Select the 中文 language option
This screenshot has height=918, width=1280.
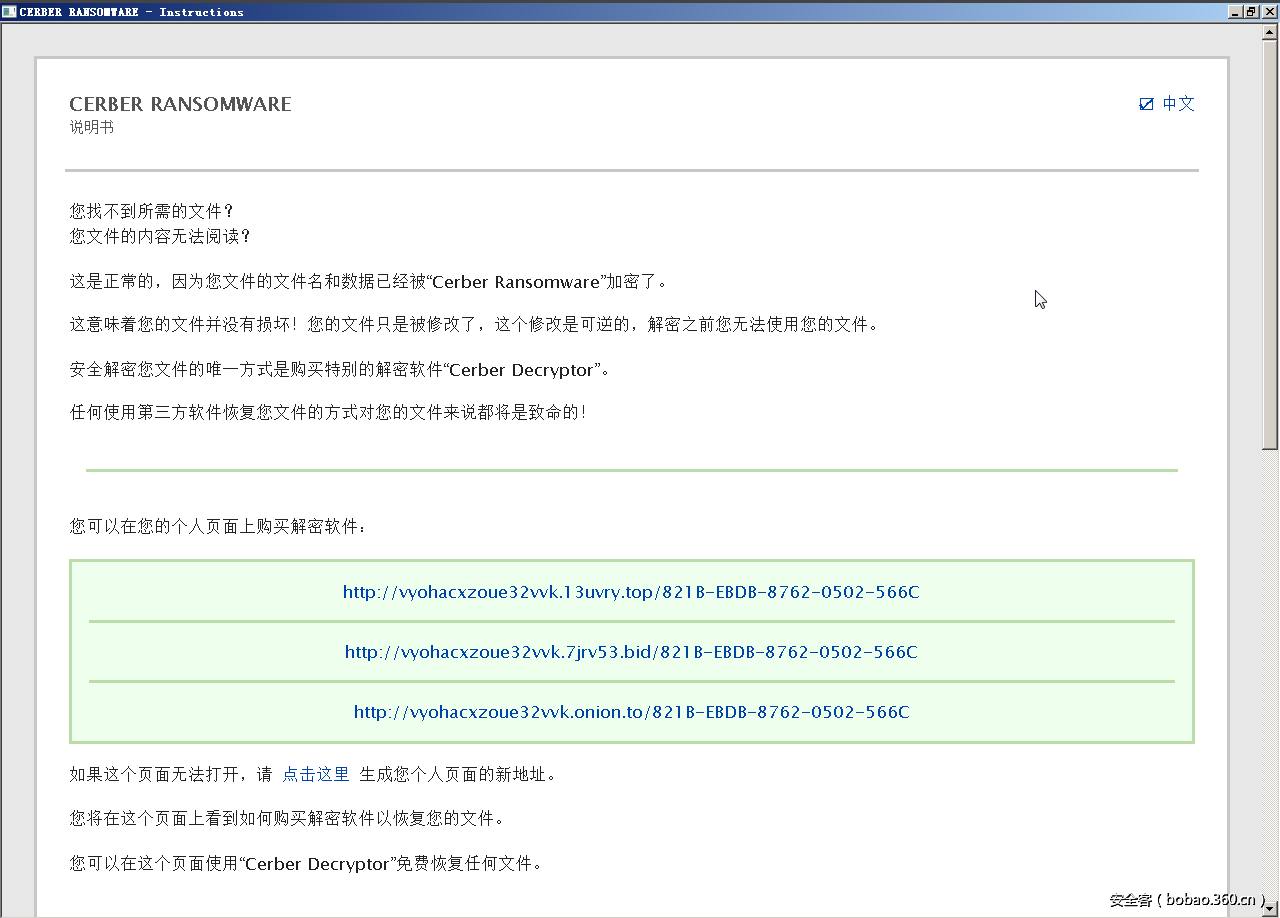(x=1178, y=103)
